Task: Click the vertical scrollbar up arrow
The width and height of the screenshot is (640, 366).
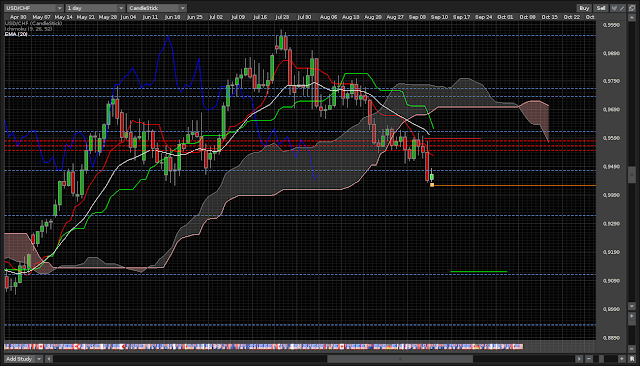Action: pos(632,18)
